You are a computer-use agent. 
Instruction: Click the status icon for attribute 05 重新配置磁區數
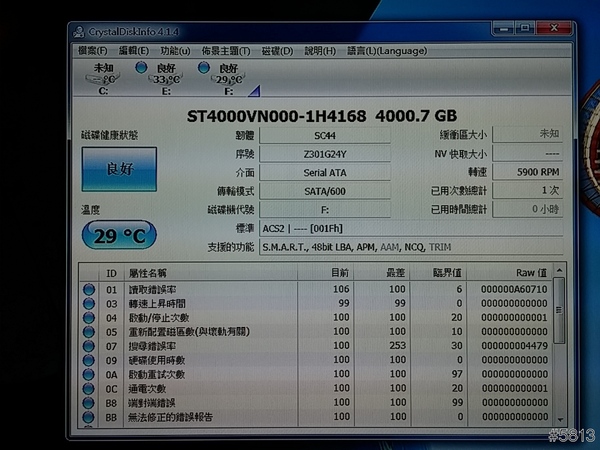89,332
